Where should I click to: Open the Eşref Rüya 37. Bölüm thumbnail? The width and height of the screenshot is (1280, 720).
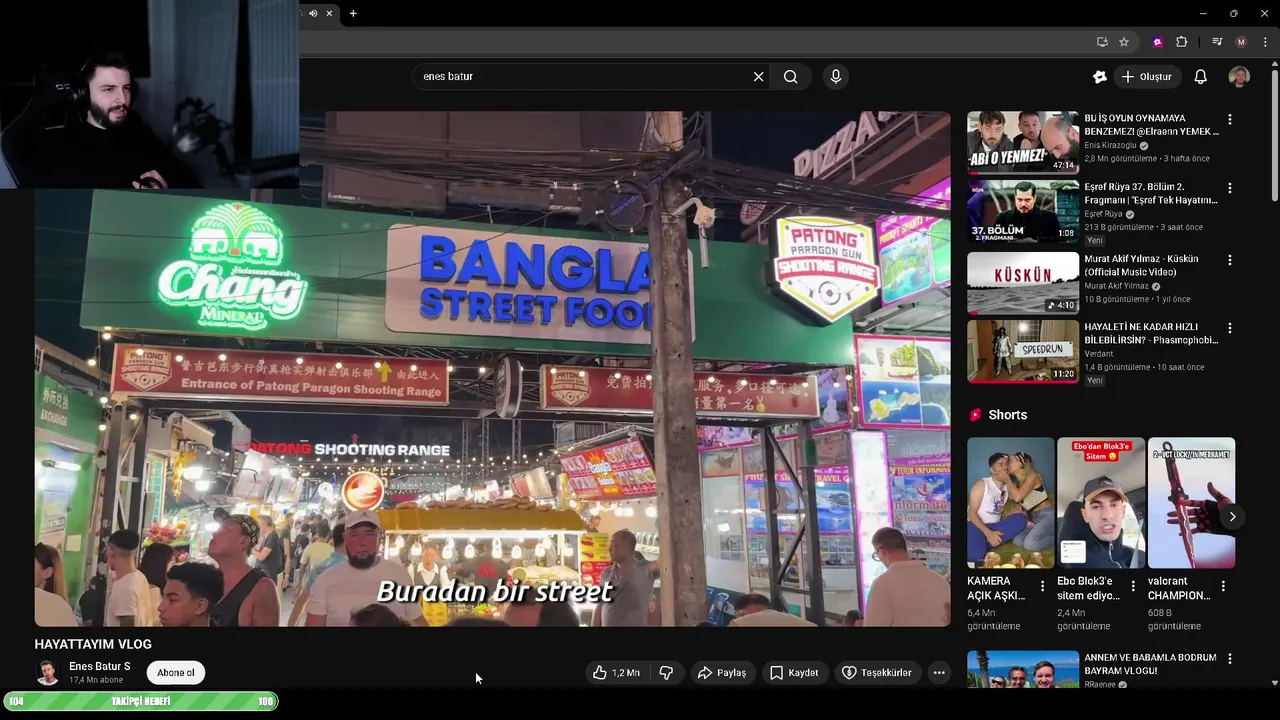pyautogui.click(x=1023, y=210)
